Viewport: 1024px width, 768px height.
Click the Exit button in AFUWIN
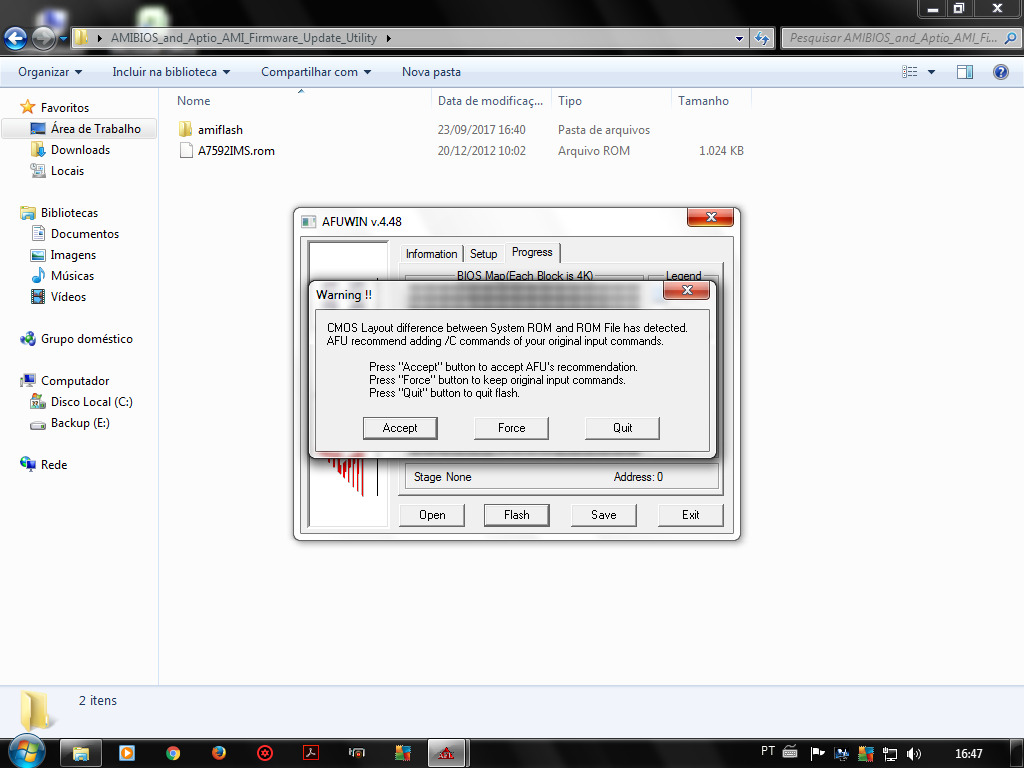(690, 515)
